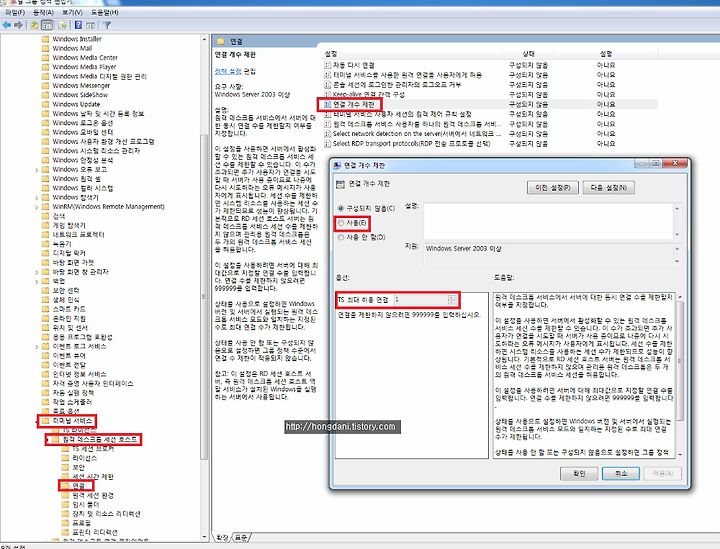720x549 pixels.
Task: Click the Back arrow in toolbar
Action: pos(6,25)
